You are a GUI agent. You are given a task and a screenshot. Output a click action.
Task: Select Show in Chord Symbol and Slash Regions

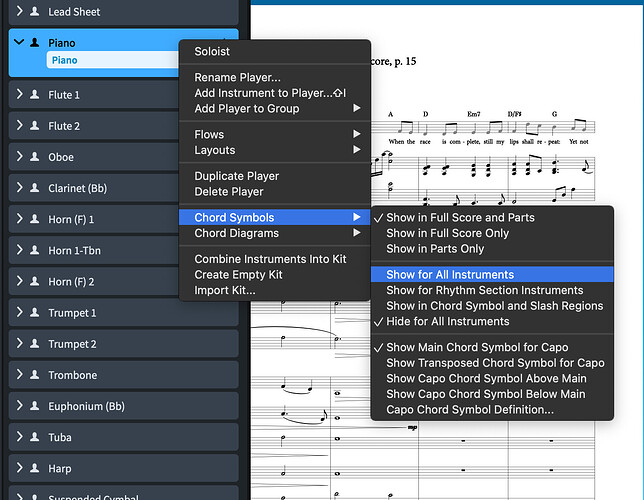tap(492, 306)
